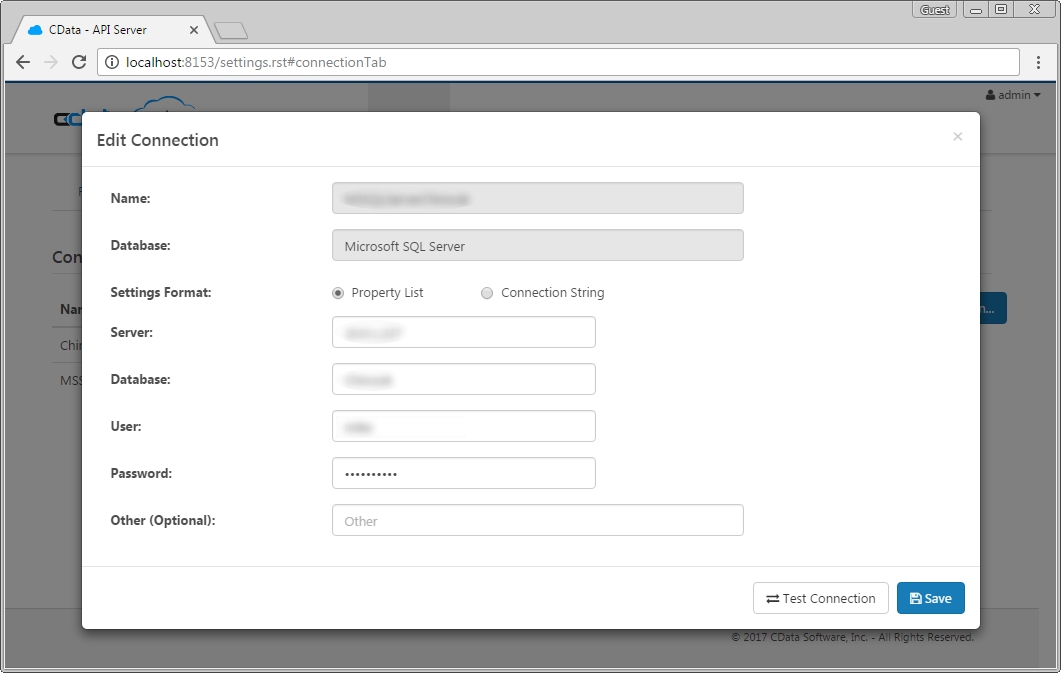Viewport: 1061px width, 673px height.
Task: Click the Guest profile button
Action: click(x=934, y=9)
